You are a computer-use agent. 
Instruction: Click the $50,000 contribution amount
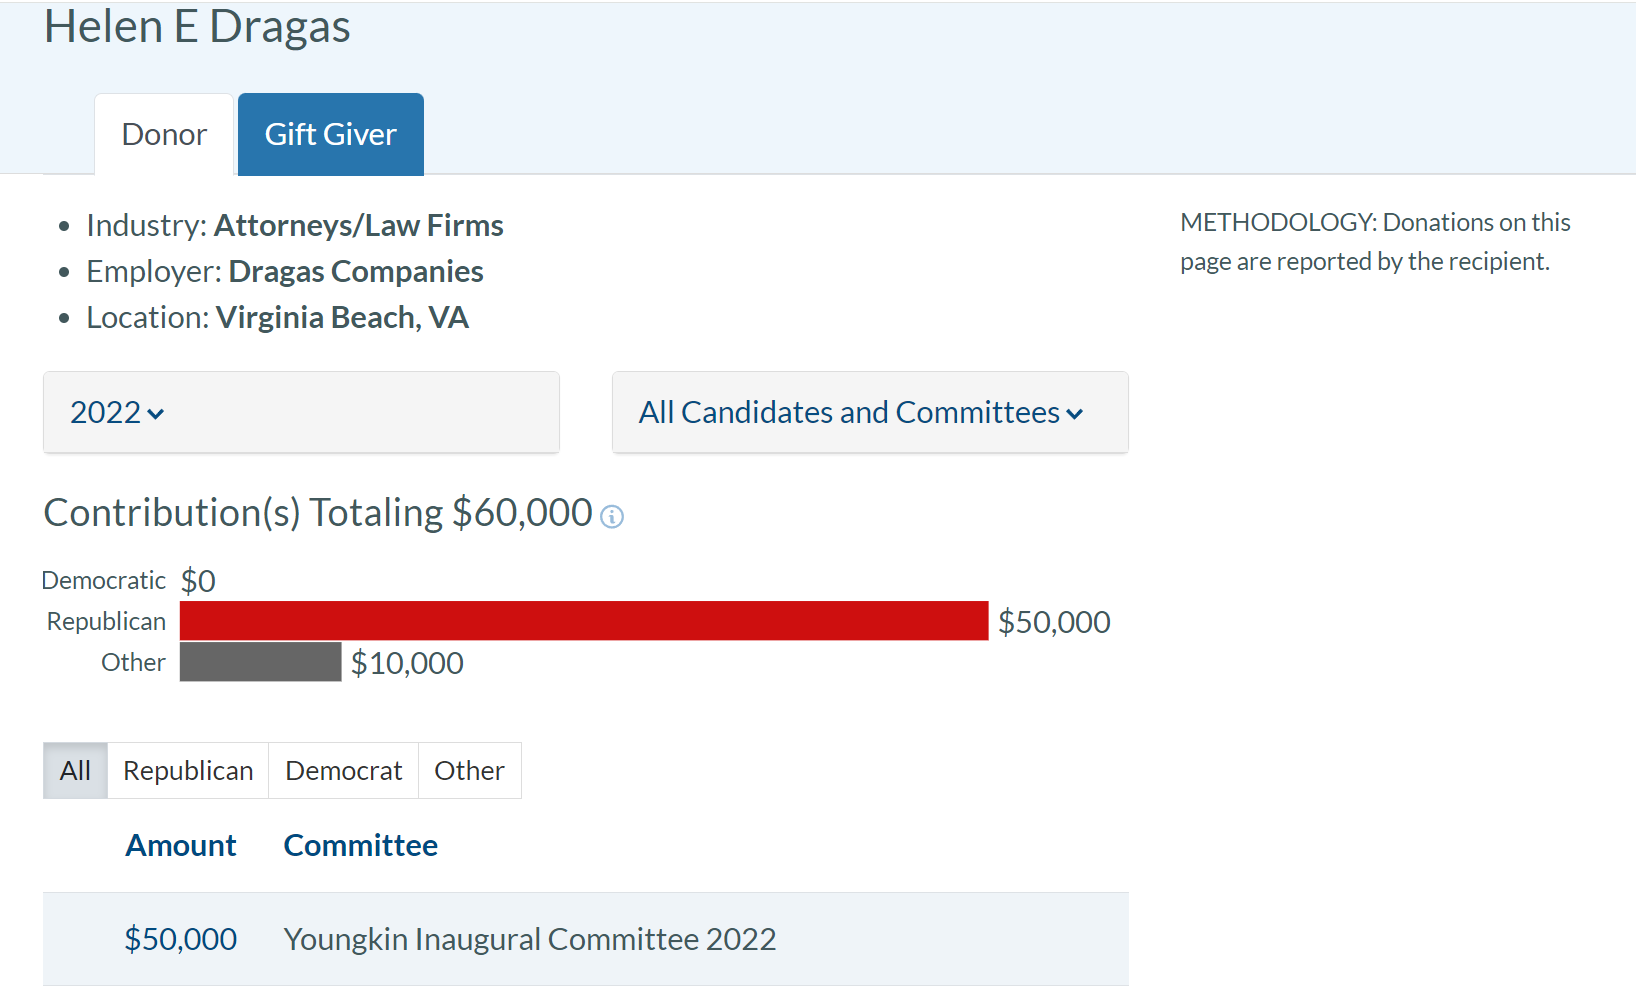[181, 939]
